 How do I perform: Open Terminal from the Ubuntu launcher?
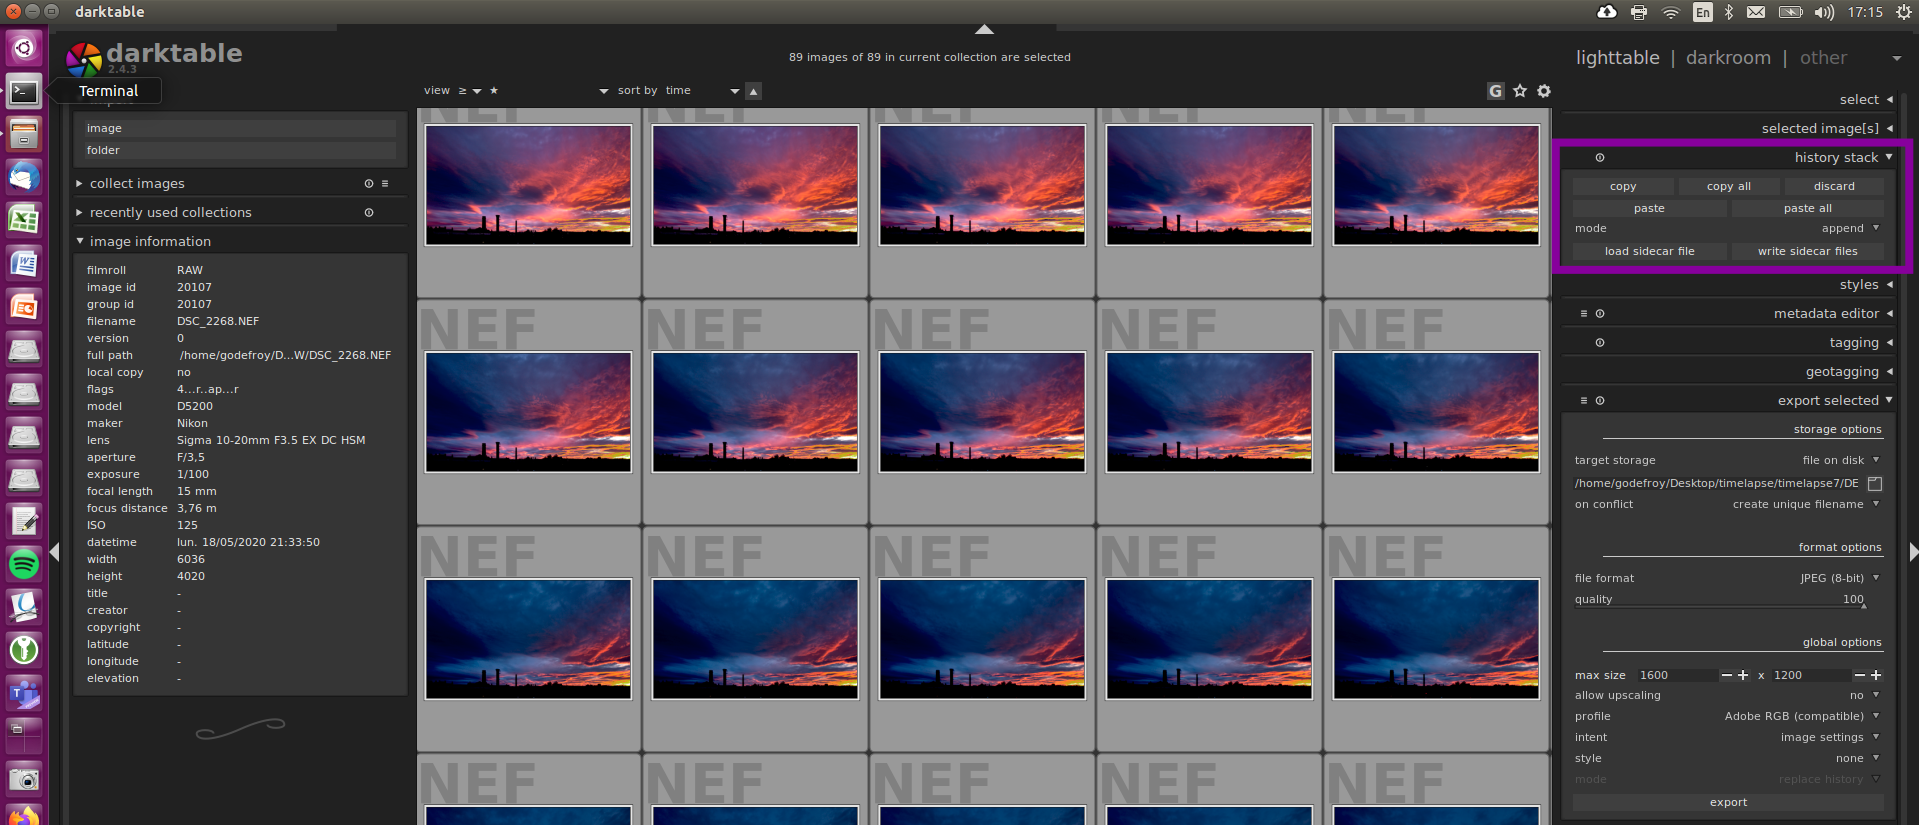click(24, 91)
